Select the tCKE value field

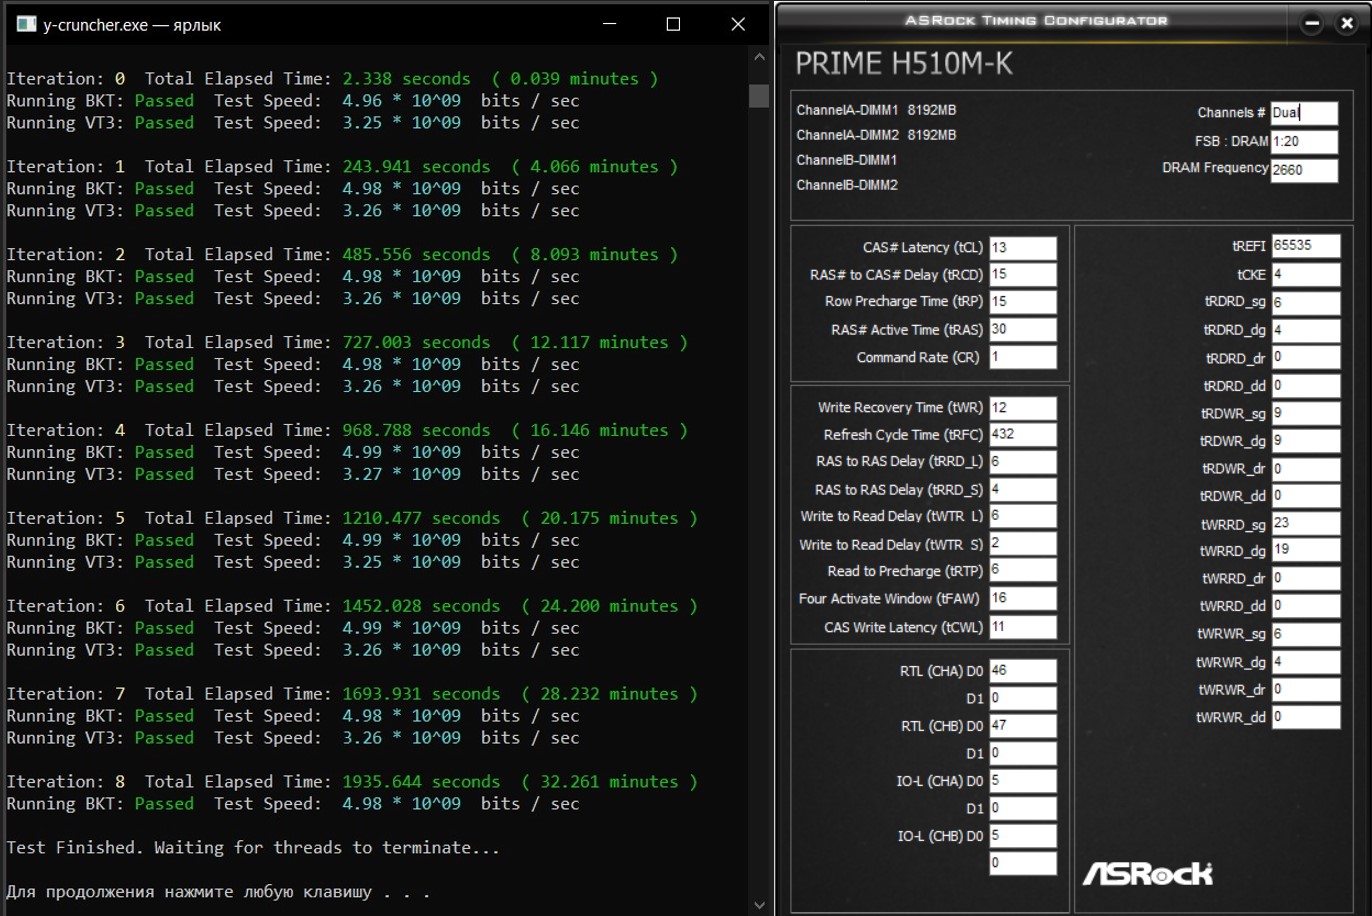click(1305, 274)
